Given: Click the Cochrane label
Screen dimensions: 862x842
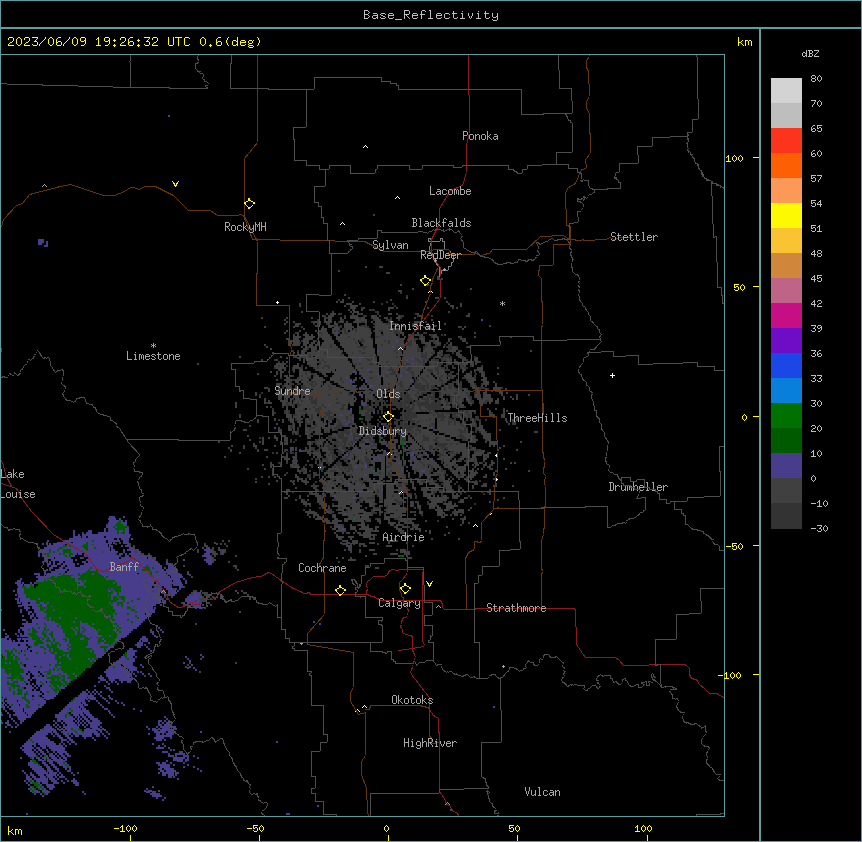Looking at the screenshot, I should pyautogui.click(x=322, y=568).
